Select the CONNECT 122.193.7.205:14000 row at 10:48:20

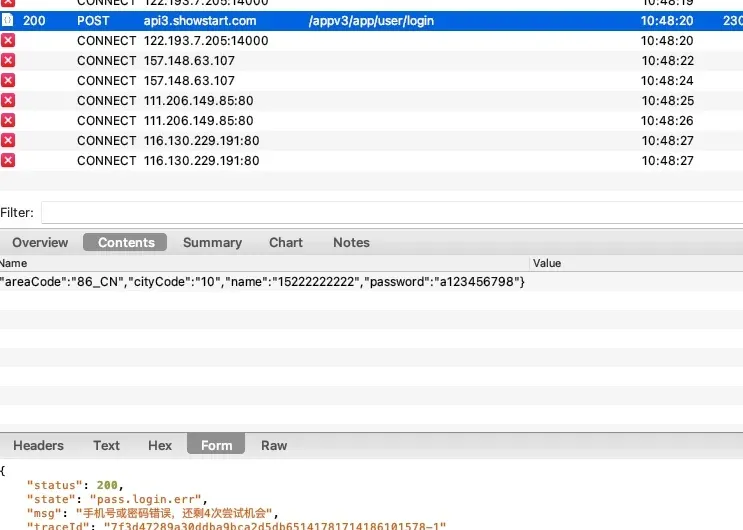coord(372,40)
